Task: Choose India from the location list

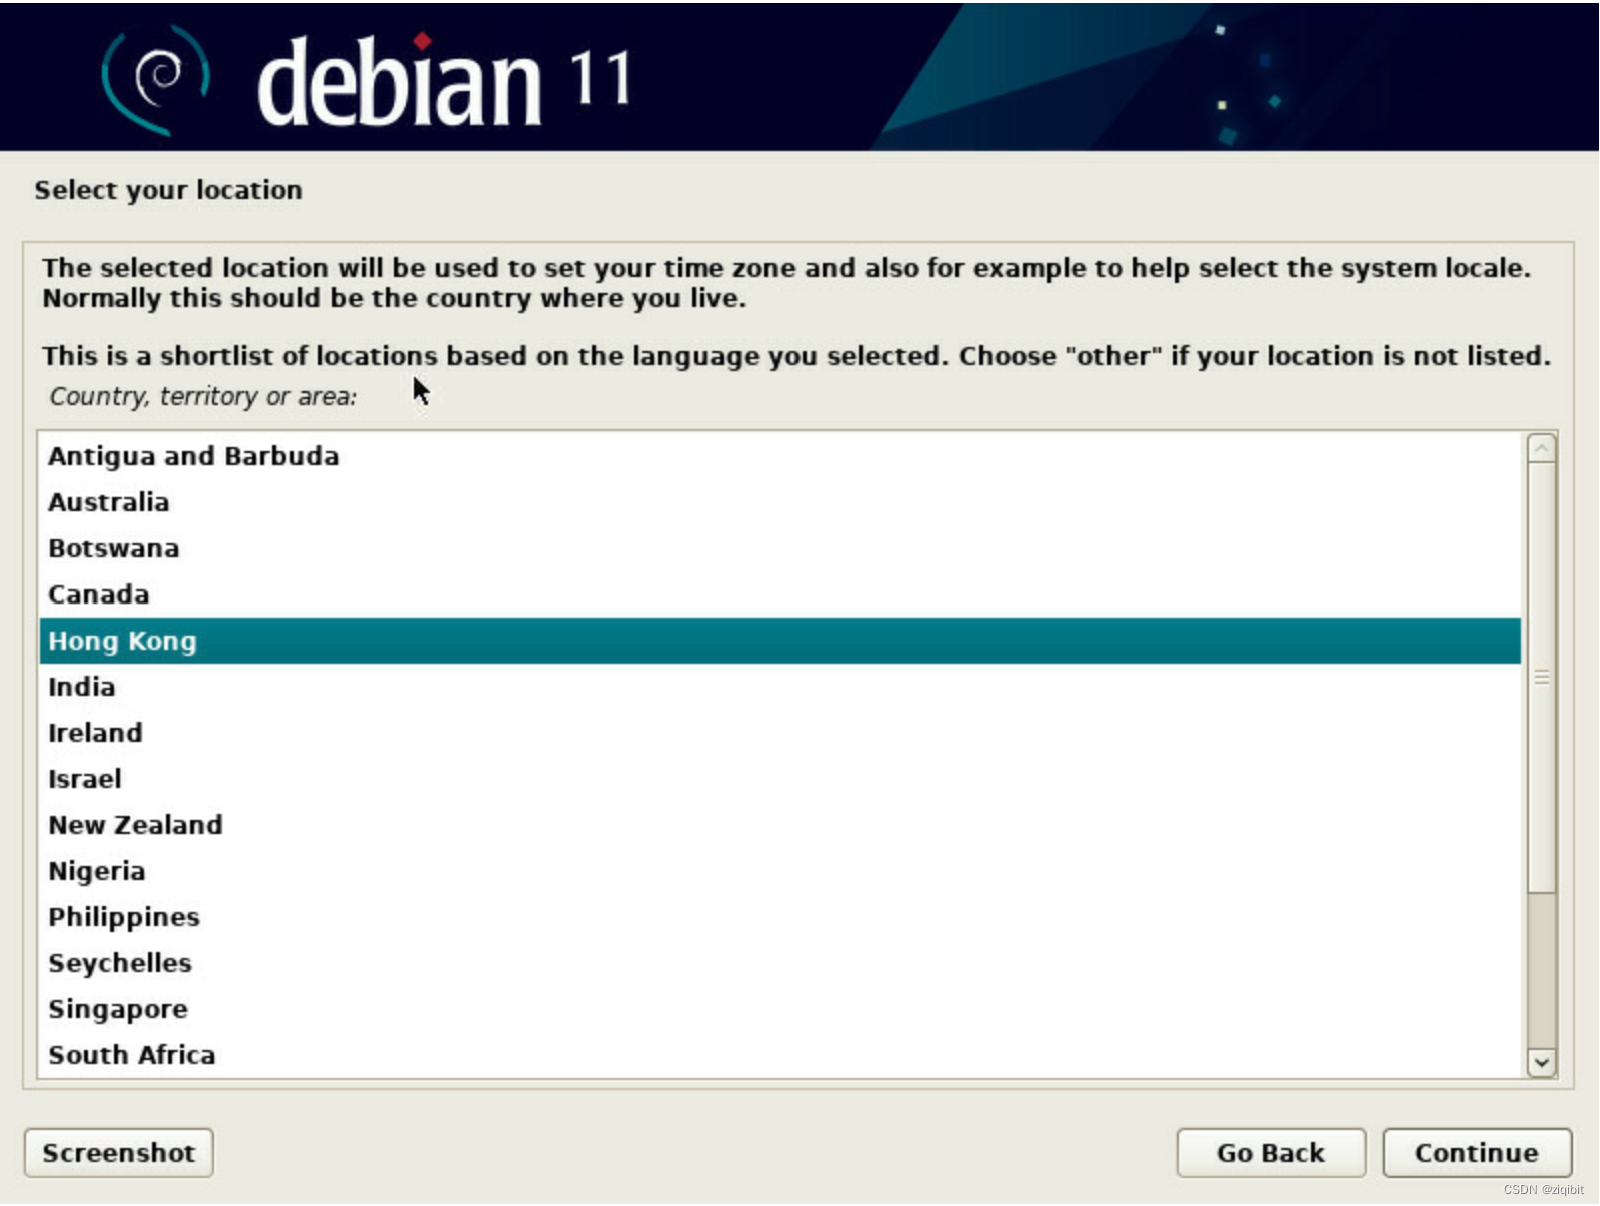Action: [x=780, y=687]
